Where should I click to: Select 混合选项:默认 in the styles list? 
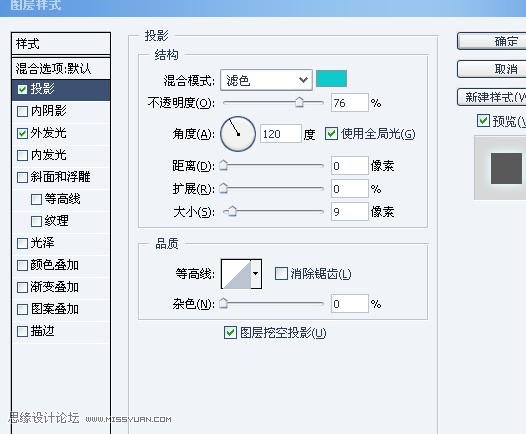61,69
